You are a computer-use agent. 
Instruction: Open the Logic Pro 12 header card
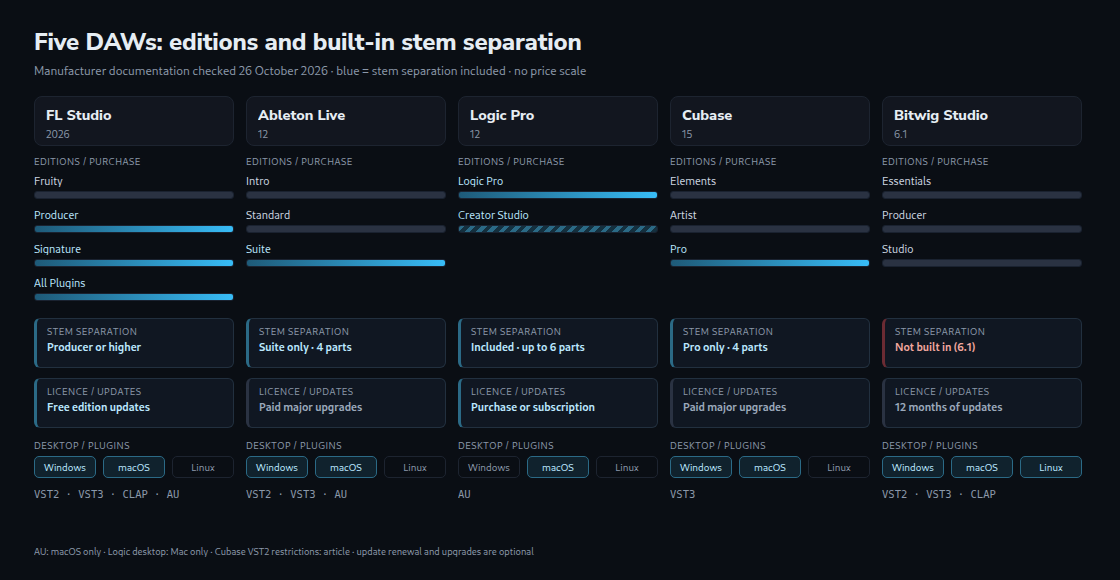point(558,121)
